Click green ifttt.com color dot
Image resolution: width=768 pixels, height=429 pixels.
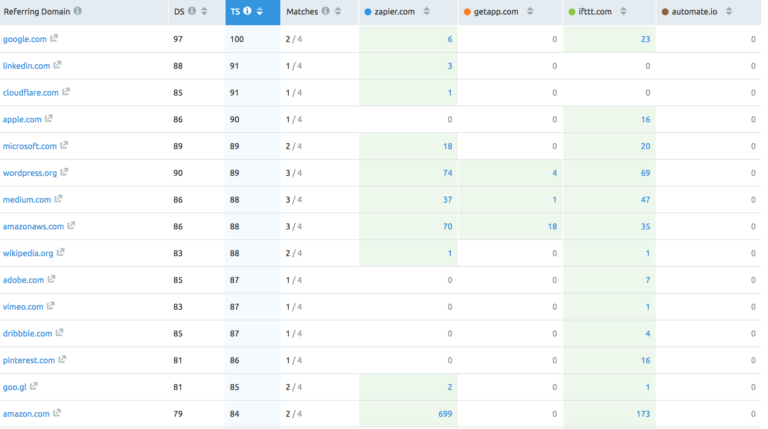point(572,12)
